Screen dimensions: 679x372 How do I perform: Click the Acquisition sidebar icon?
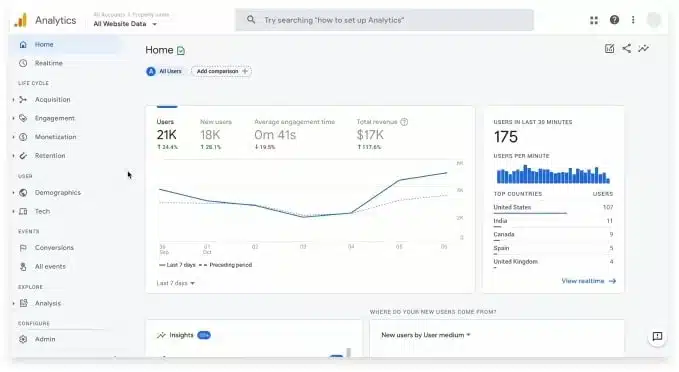(23, 100)
